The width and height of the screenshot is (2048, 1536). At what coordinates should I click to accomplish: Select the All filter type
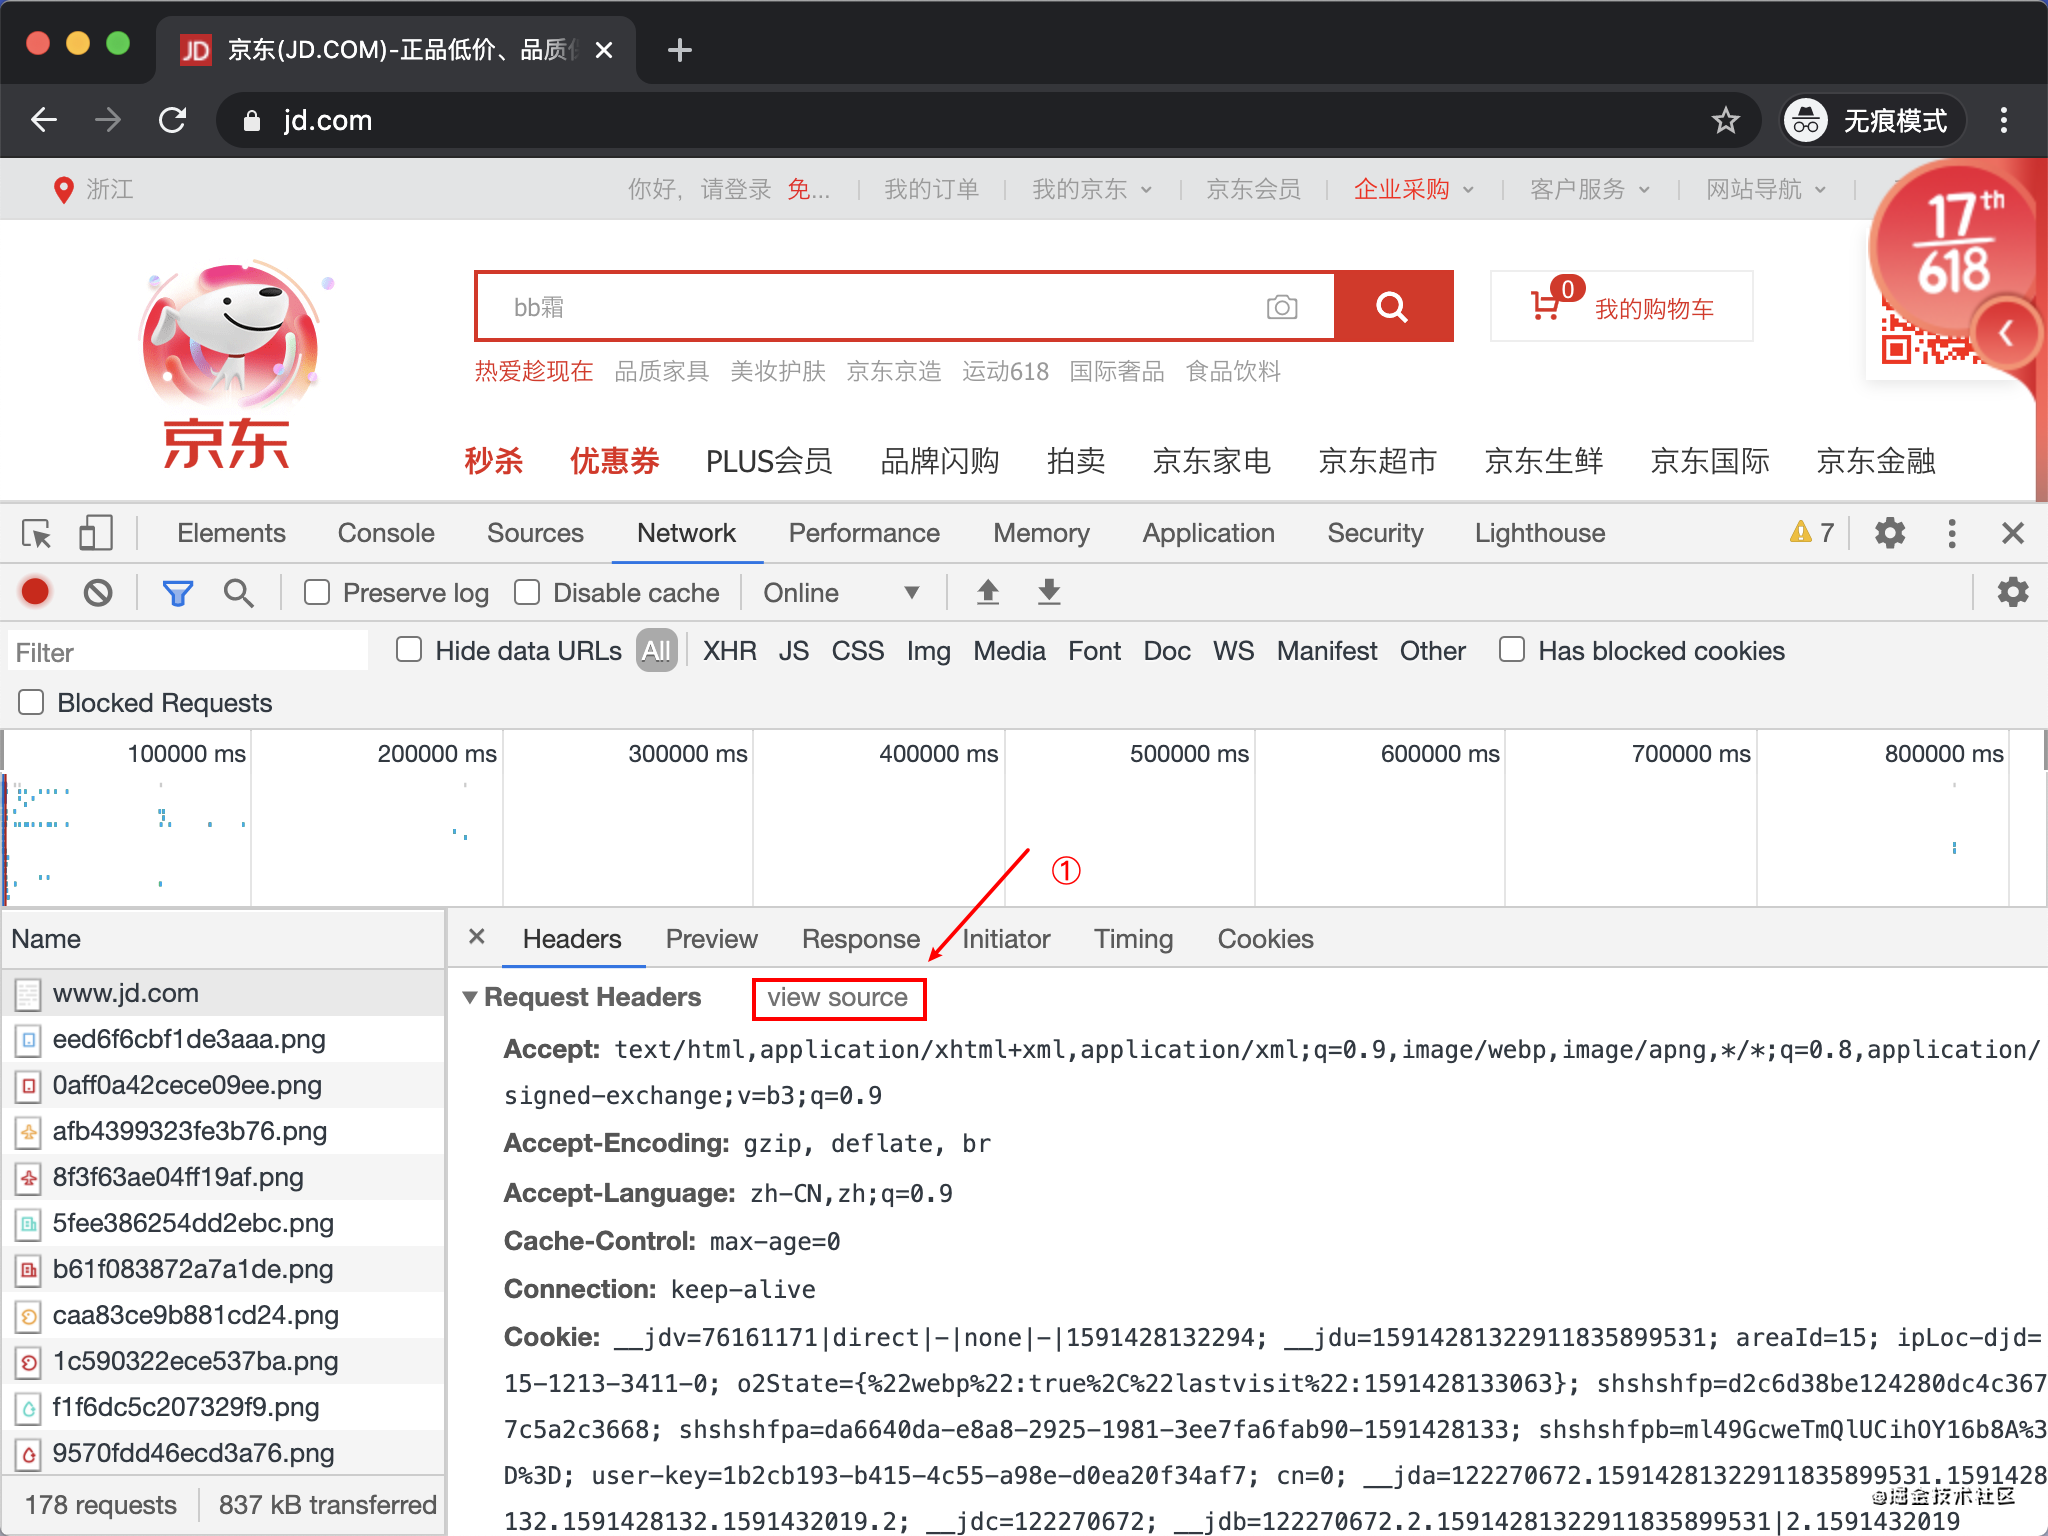(x=656, y=651)
